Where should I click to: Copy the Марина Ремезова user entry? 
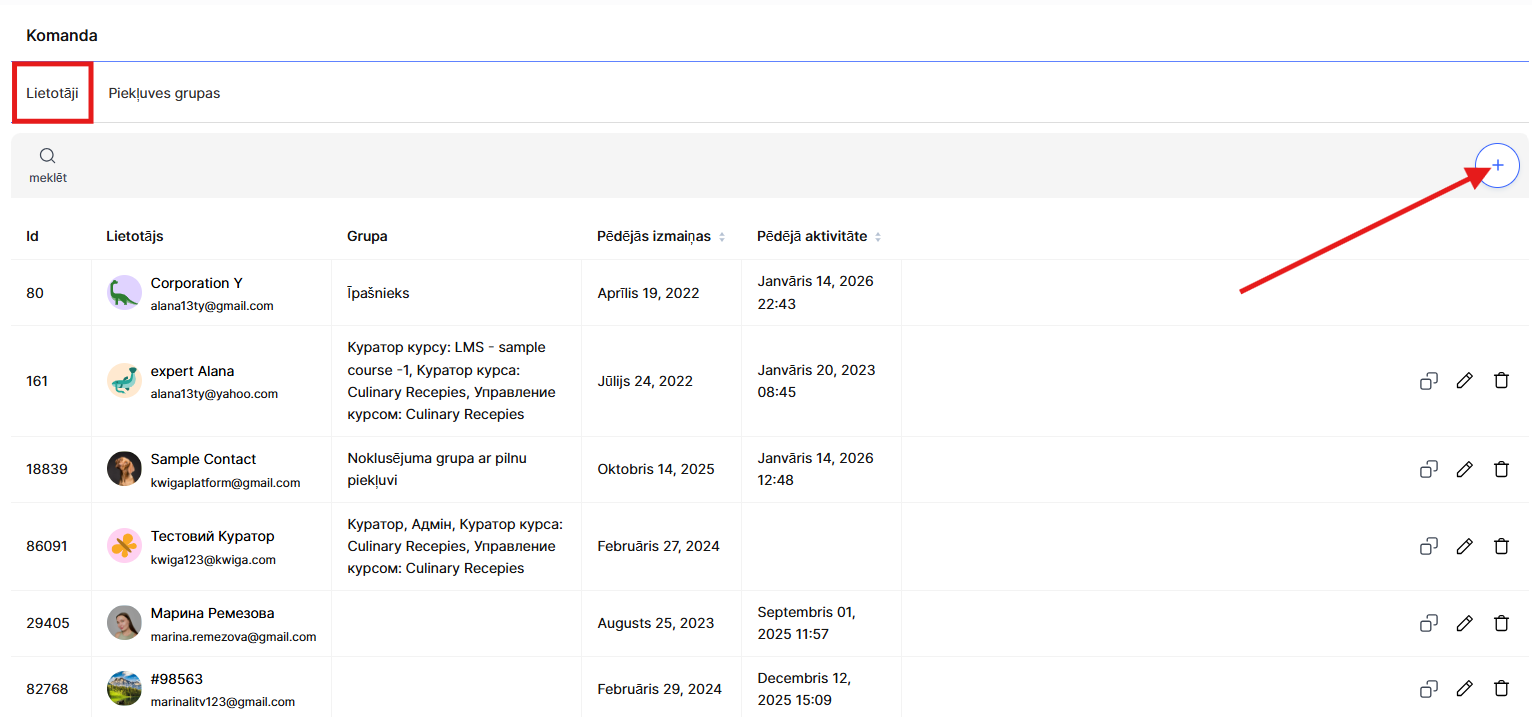pos(1428,624)
